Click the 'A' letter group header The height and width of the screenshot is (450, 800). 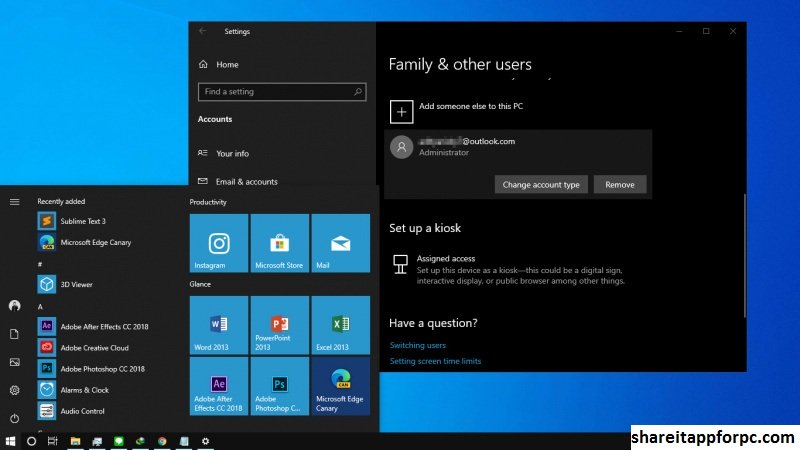pos(40,306)
